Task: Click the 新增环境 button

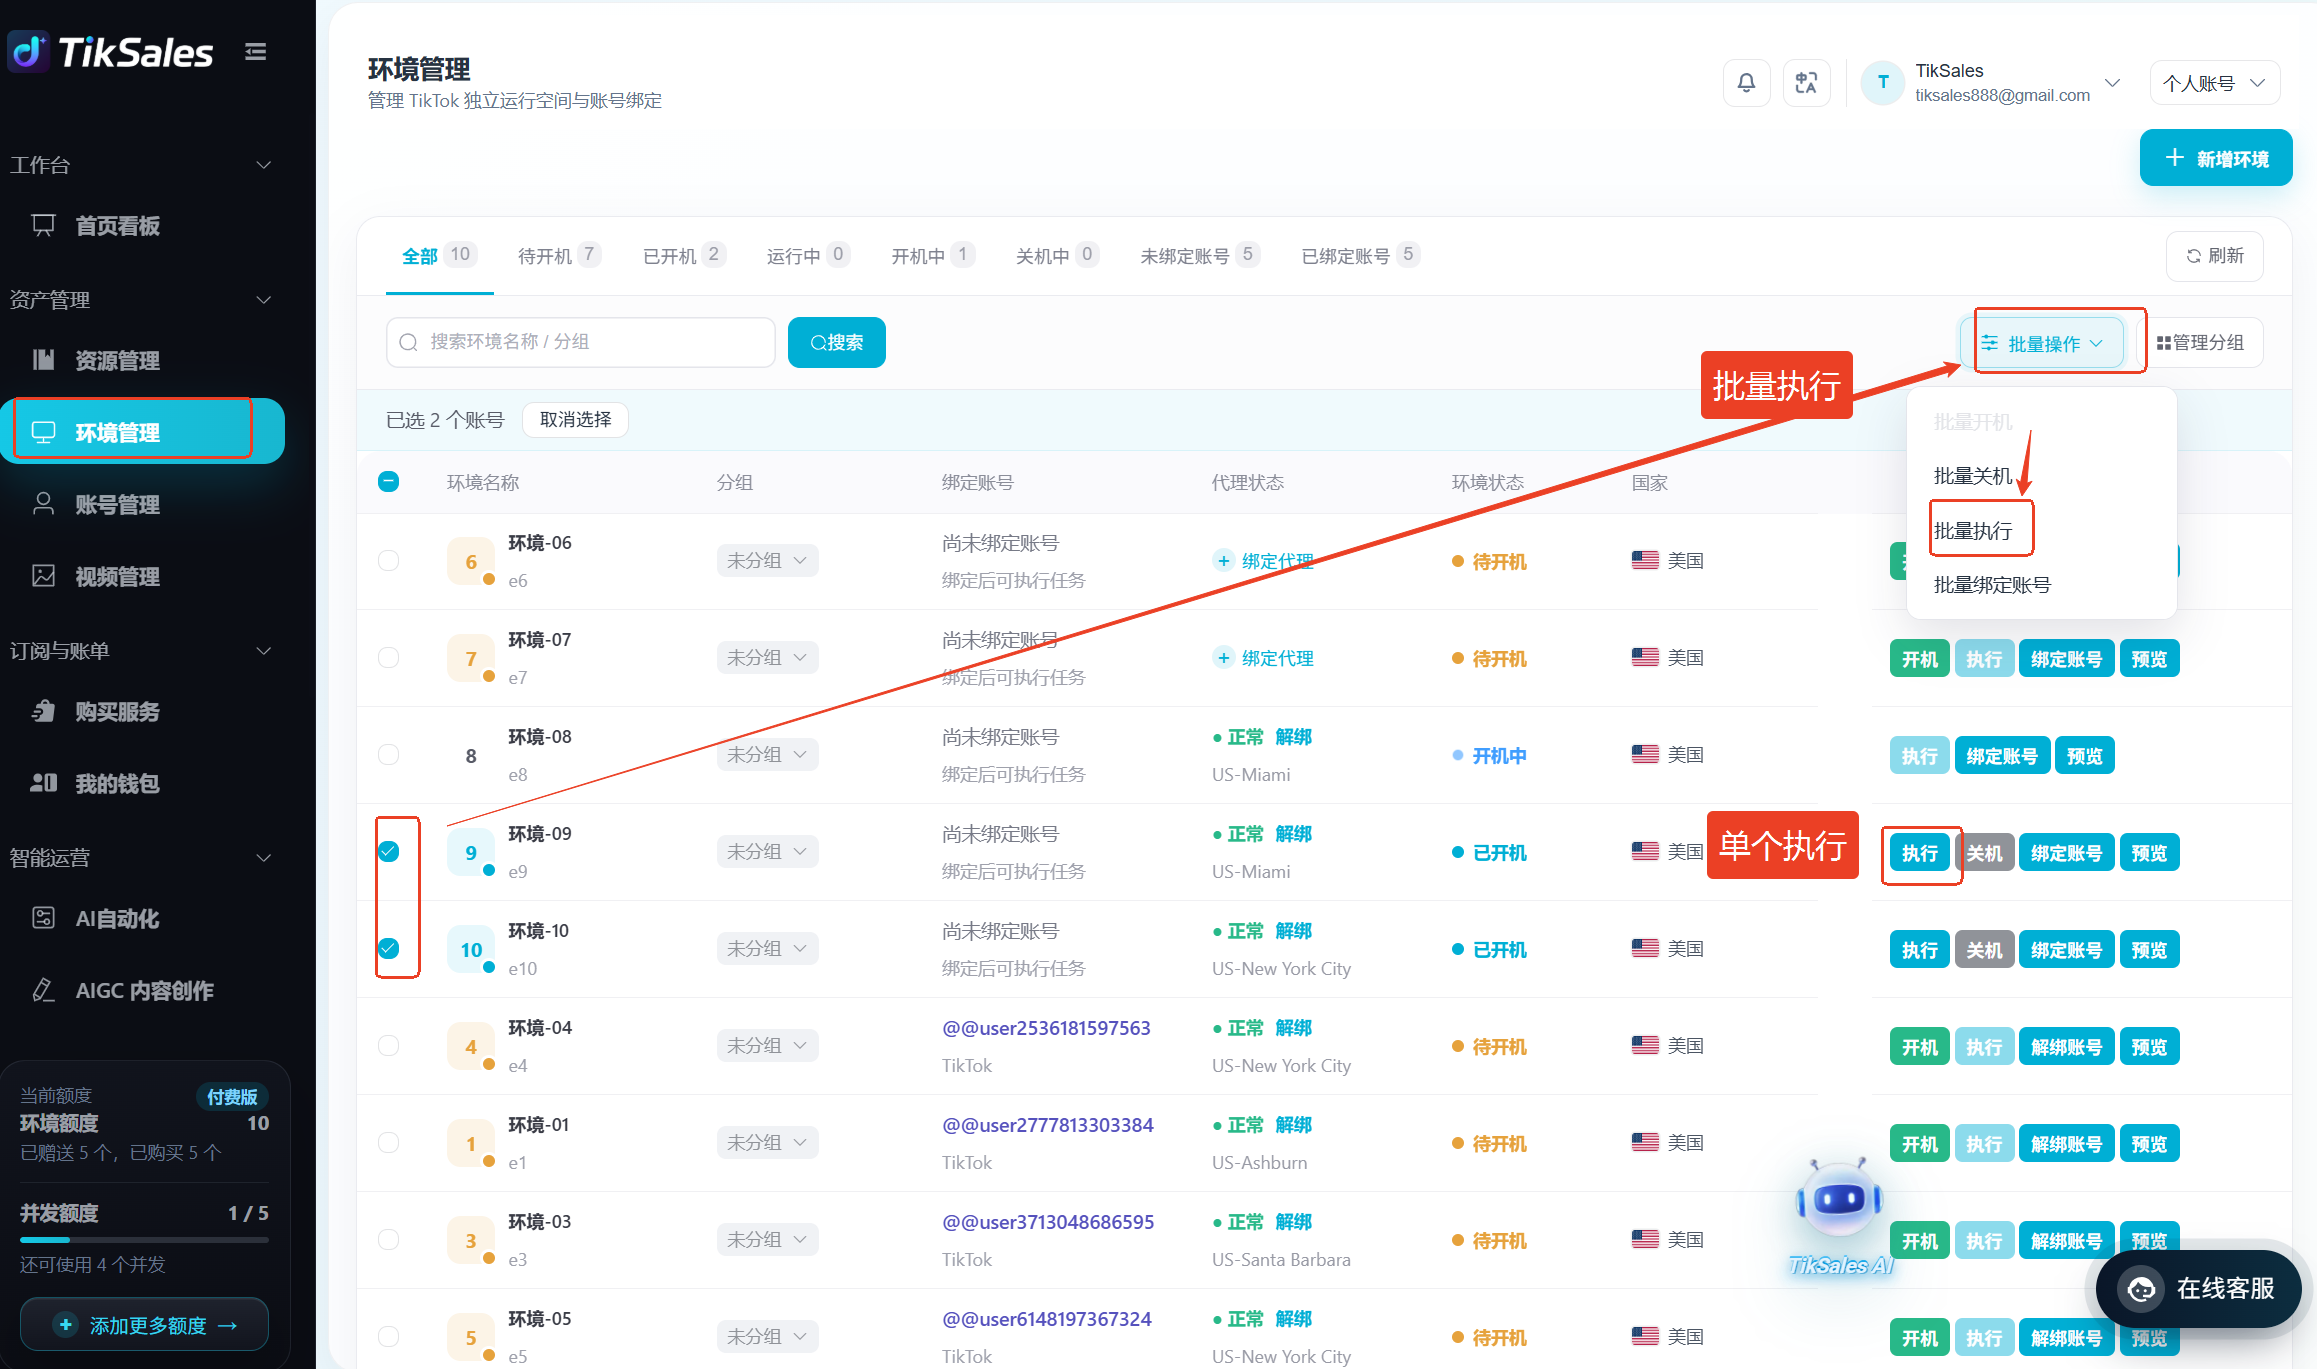Action: click(x=2216, y=158)
